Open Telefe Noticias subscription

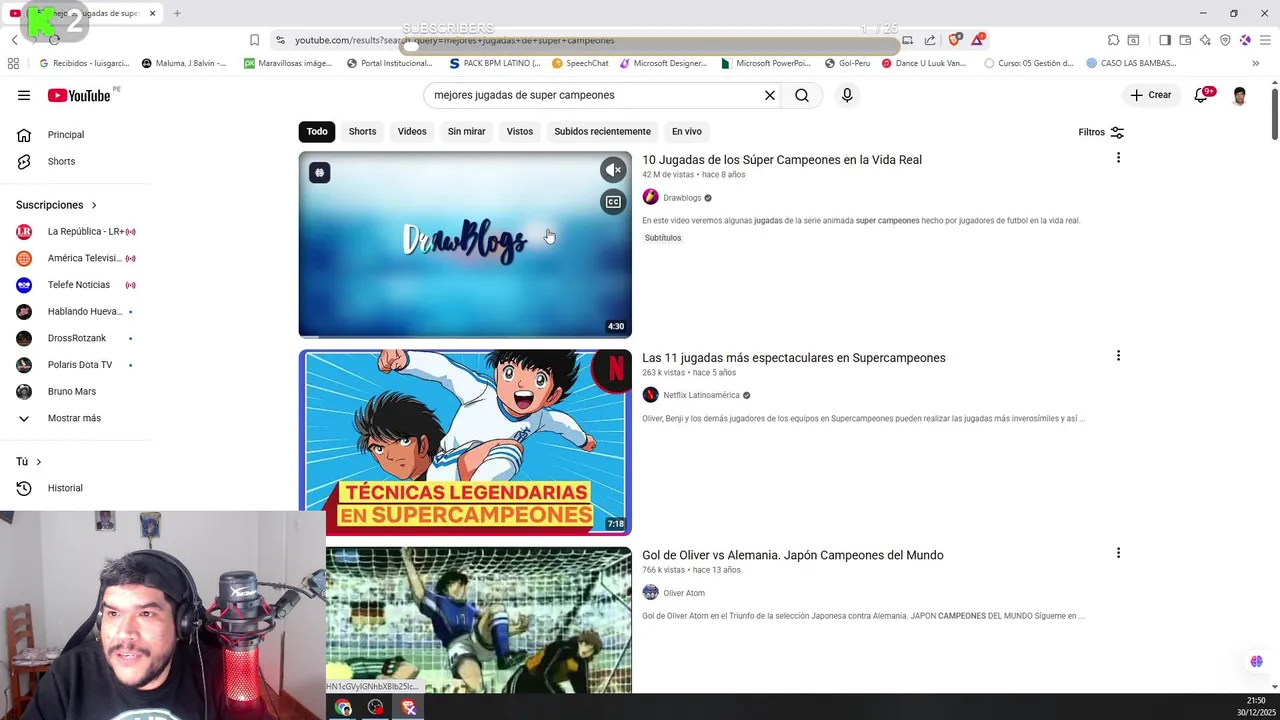point(76,285)
